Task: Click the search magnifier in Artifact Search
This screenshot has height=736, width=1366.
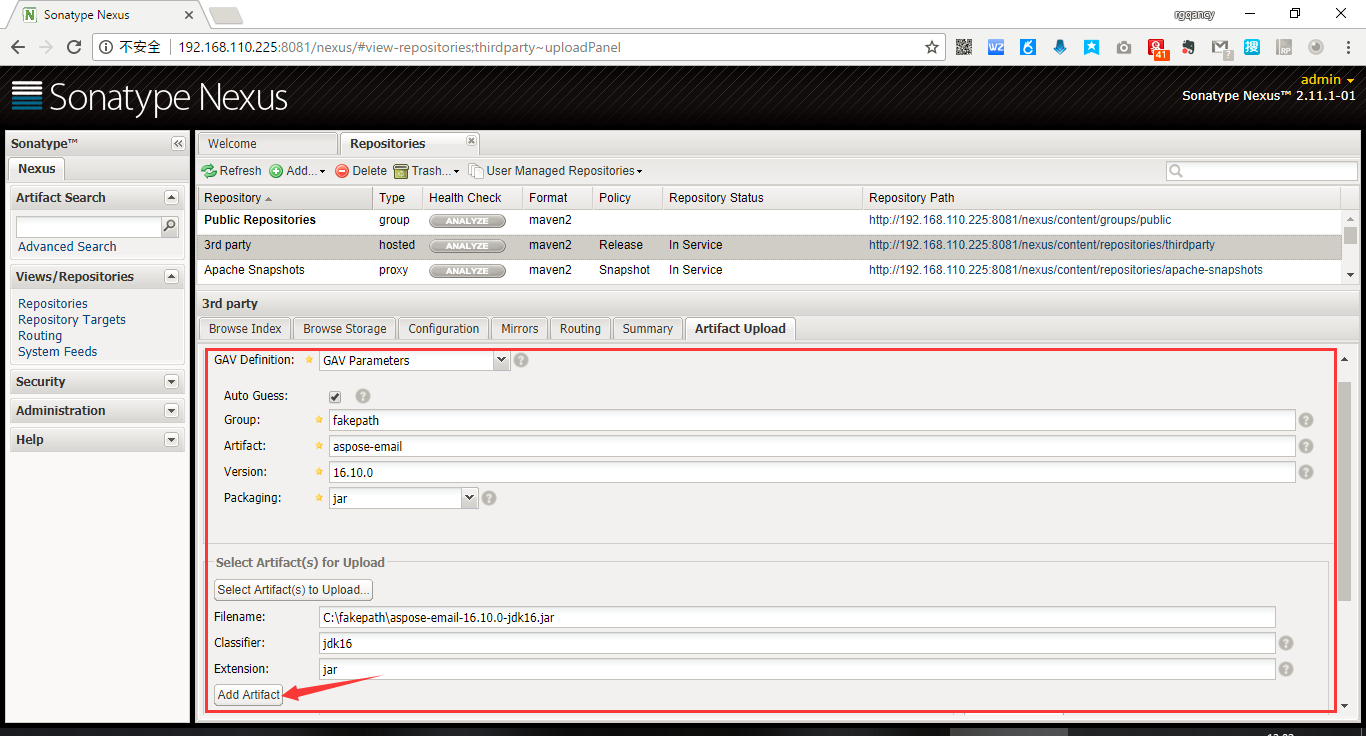Action: click(x=170, y=227)
